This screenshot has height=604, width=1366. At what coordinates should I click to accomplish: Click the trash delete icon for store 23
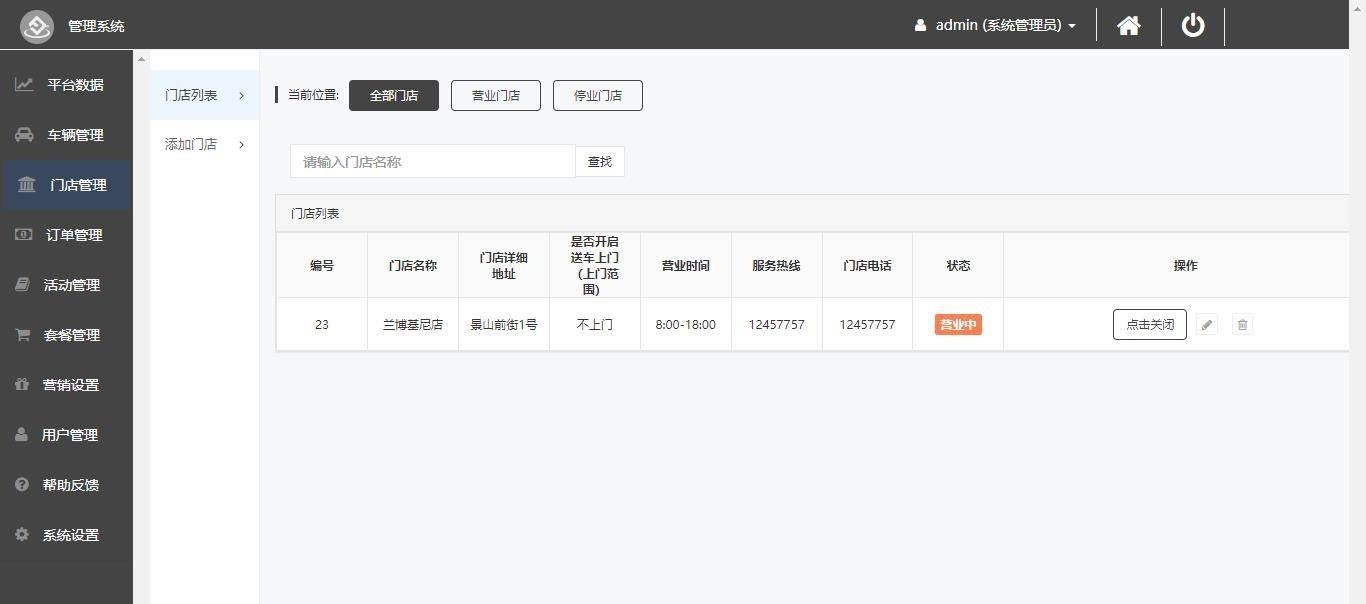[x=1242, y=325]
